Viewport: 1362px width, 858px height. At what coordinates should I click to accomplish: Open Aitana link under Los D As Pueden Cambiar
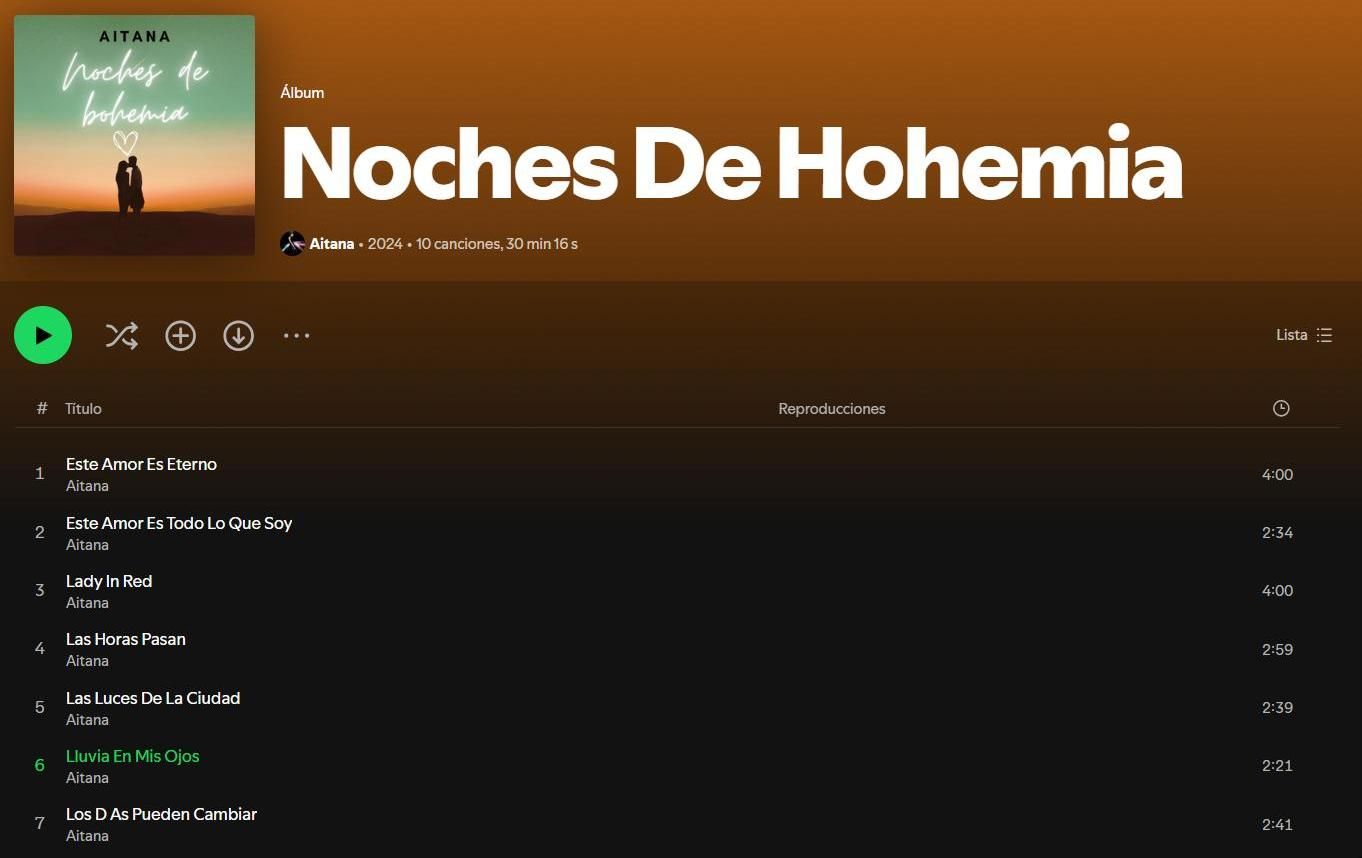pyautogui.click(x=87, y=836)
